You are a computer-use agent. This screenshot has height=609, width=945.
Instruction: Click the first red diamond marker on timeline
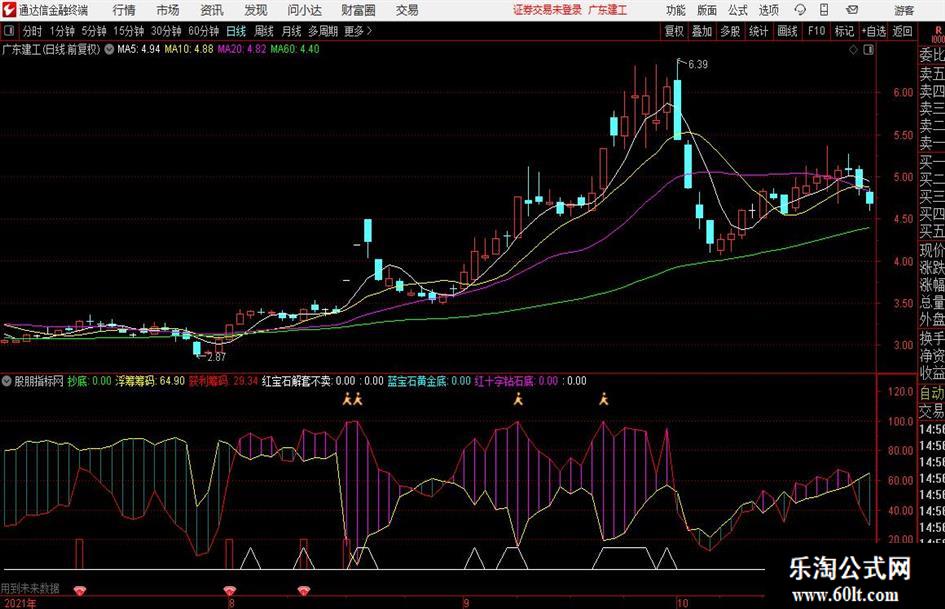(x=80, y=590)
